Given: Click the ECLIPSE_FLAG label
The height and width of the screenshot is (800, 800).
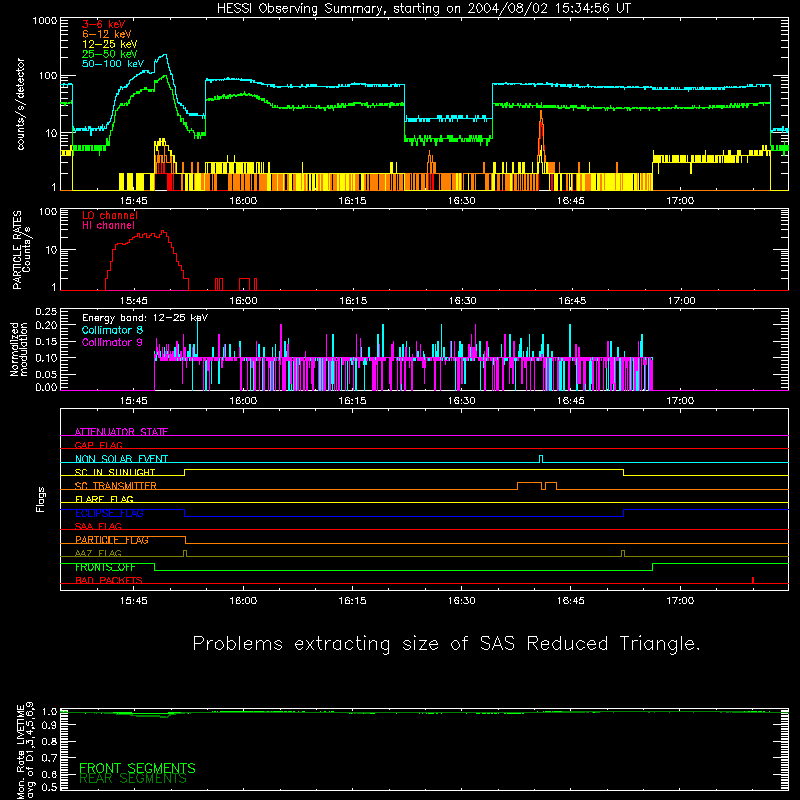Looking at the screenshot, I should (x=109, y=513).
